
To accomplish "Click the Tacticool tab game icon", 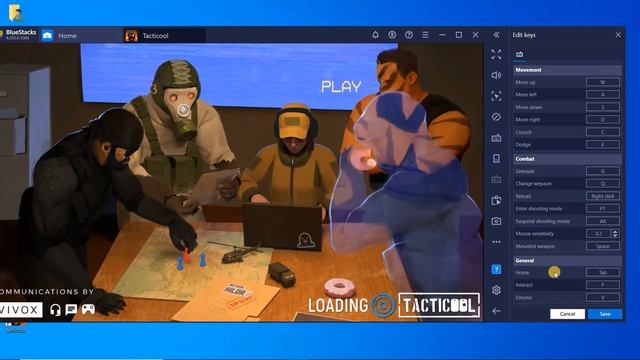I will (131, 36).
